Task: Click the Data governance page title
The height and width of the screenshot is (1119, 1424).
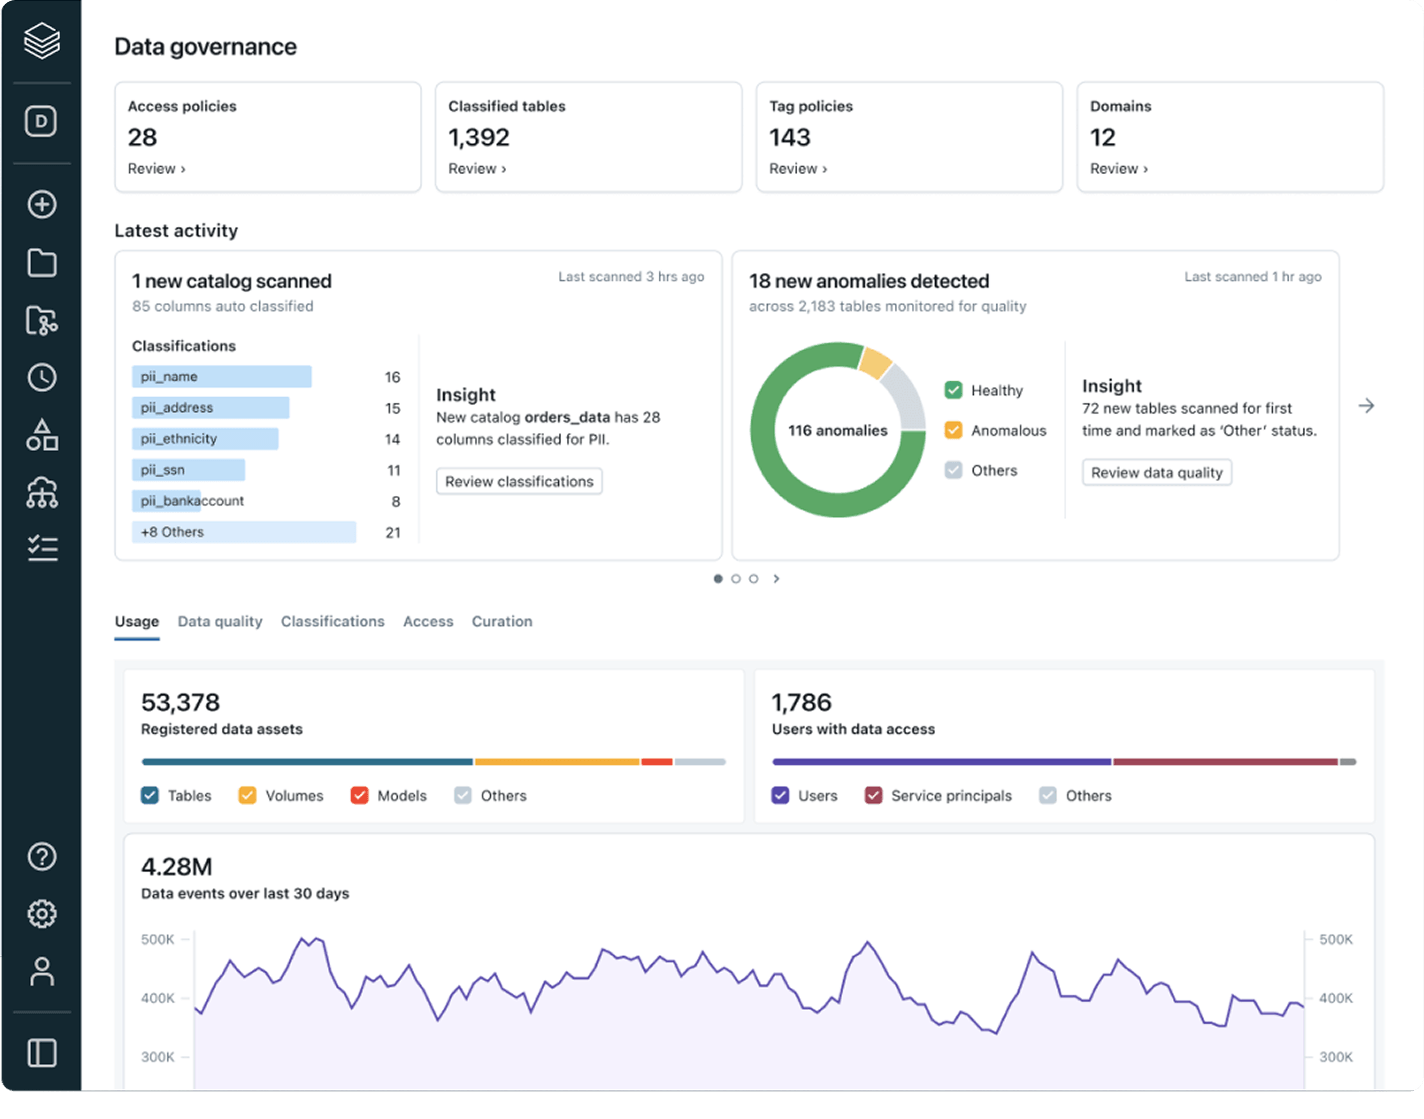Action: pyautogui.click(x=205, y=47)
